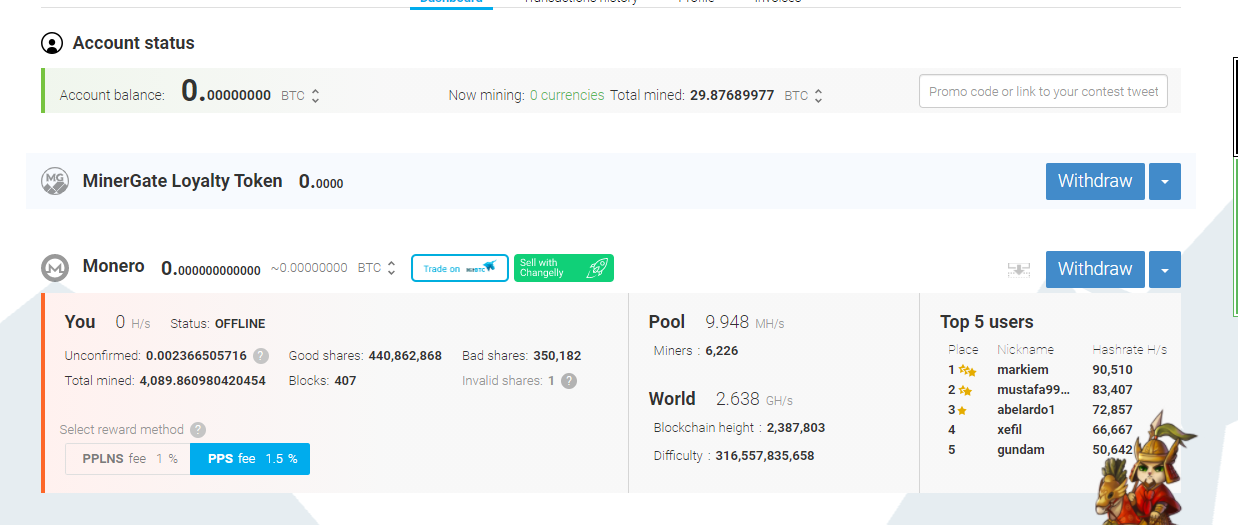Withdraw MinerGate Loyalty Token
This screenshot has width=1238, height=525.
pos(1095,181)
